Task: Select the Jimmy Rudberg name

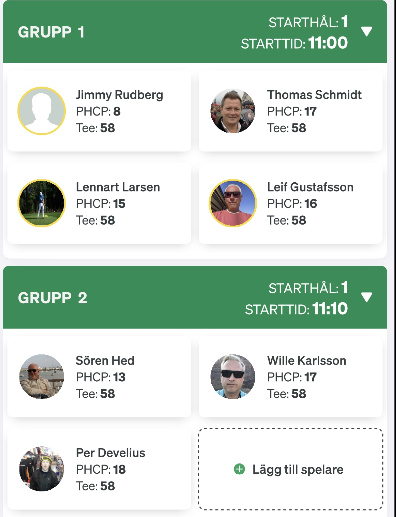Action: click(120, 95)
